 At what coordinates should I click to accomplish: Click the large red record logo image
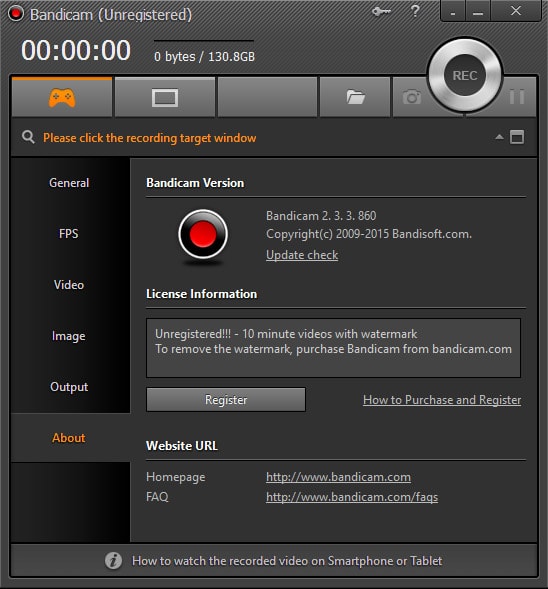[203, 234]
